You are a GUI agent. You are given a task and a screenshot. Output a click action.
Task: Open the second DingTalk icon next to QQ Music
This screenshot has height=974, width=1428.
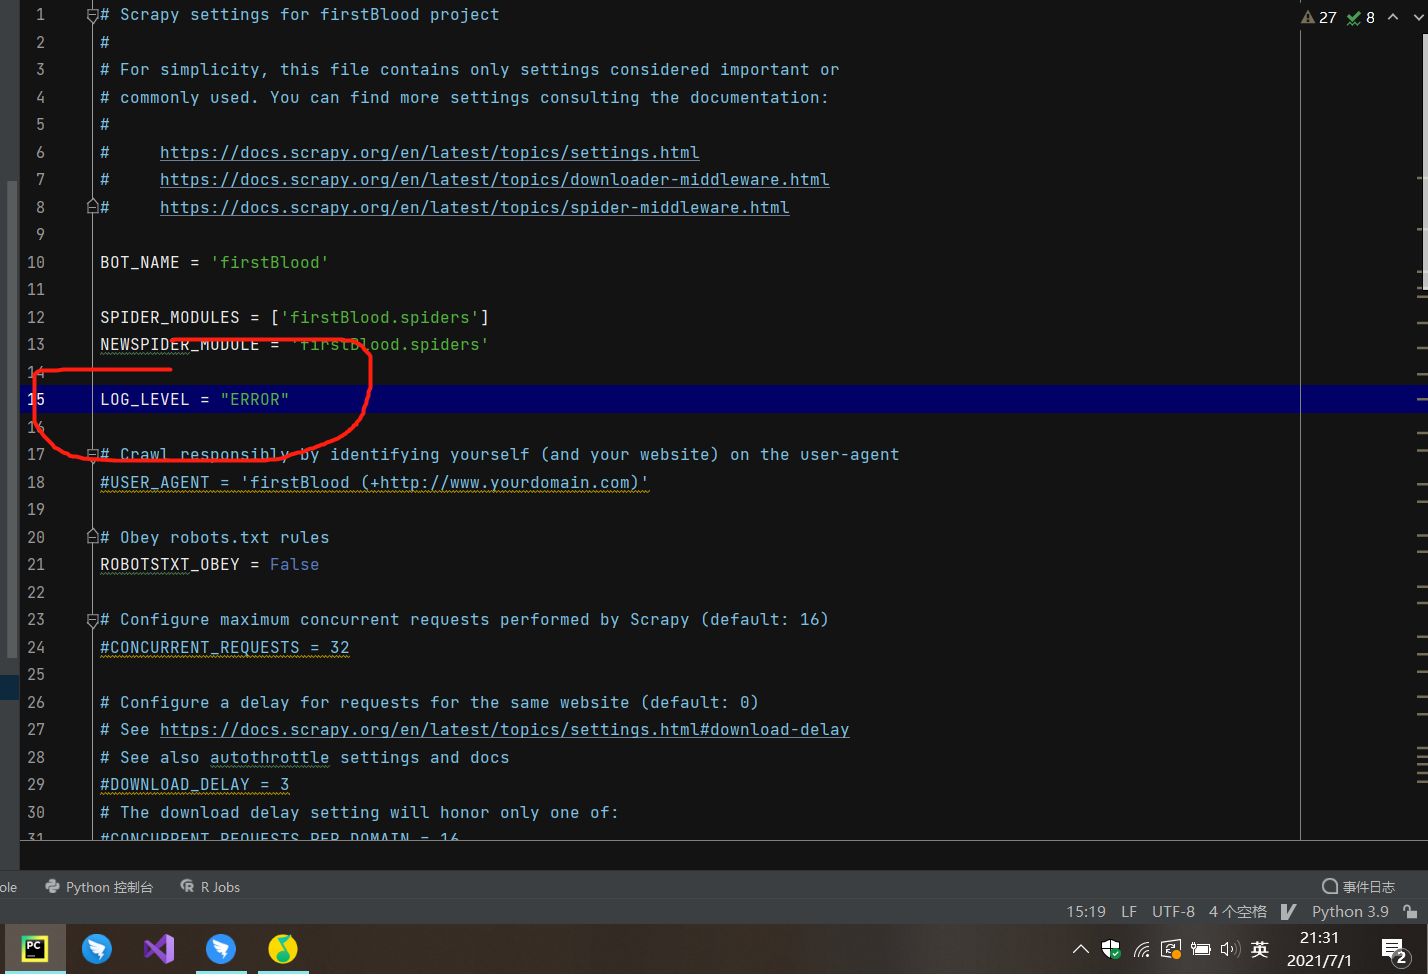click(221, 948)
